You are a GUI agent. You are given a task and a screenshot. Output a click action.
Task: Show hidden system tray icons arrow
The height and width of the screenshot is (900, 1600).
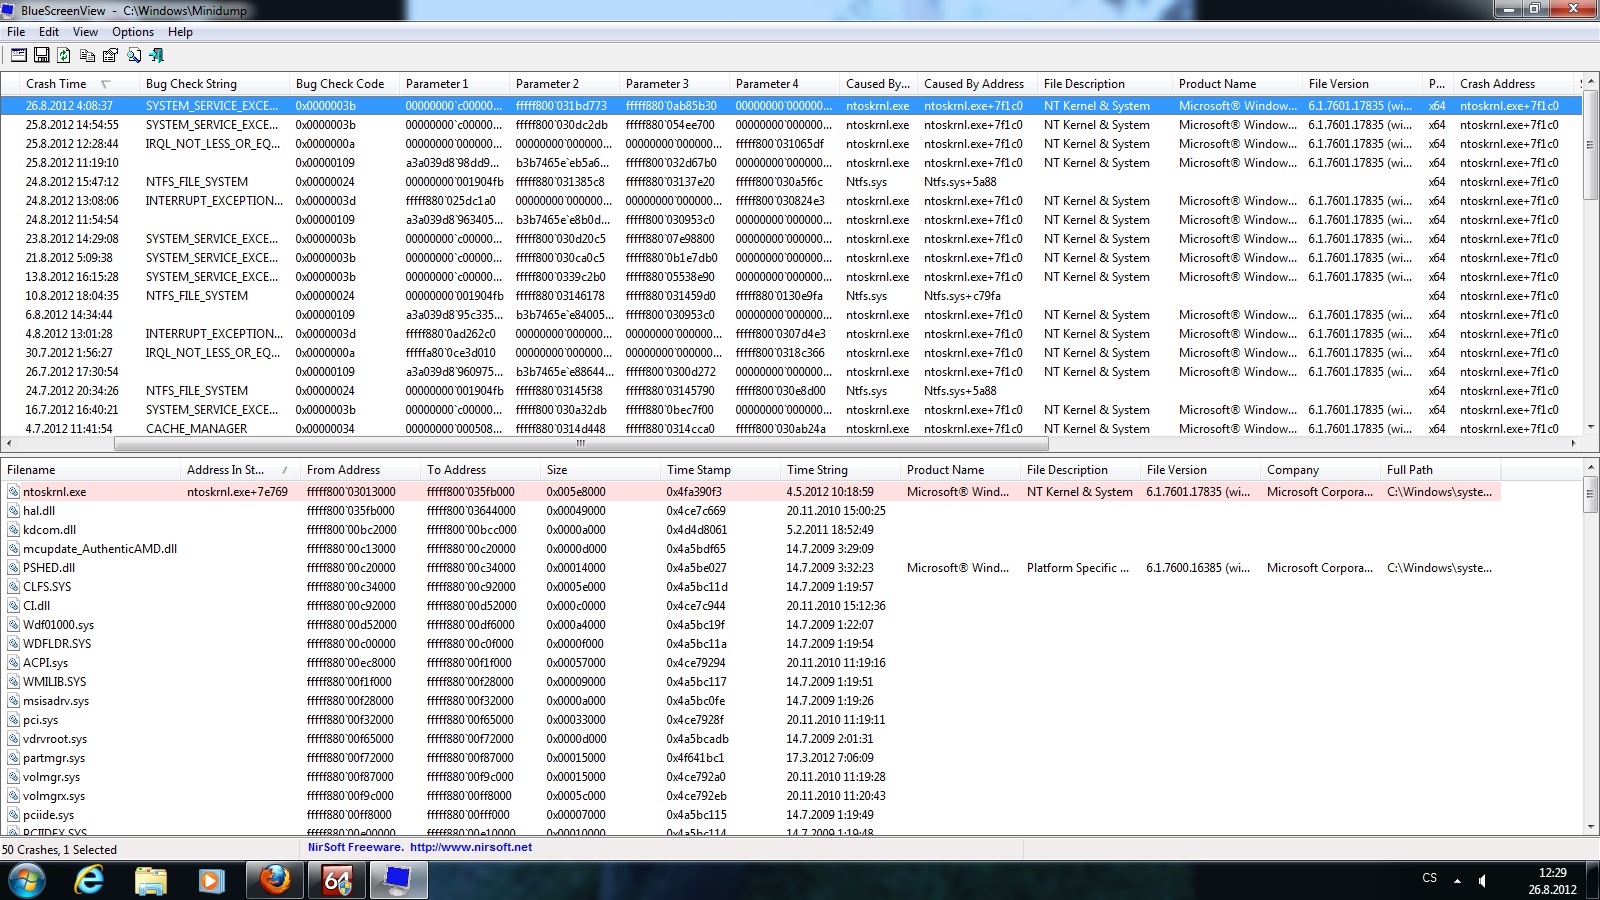(1457, 881)
